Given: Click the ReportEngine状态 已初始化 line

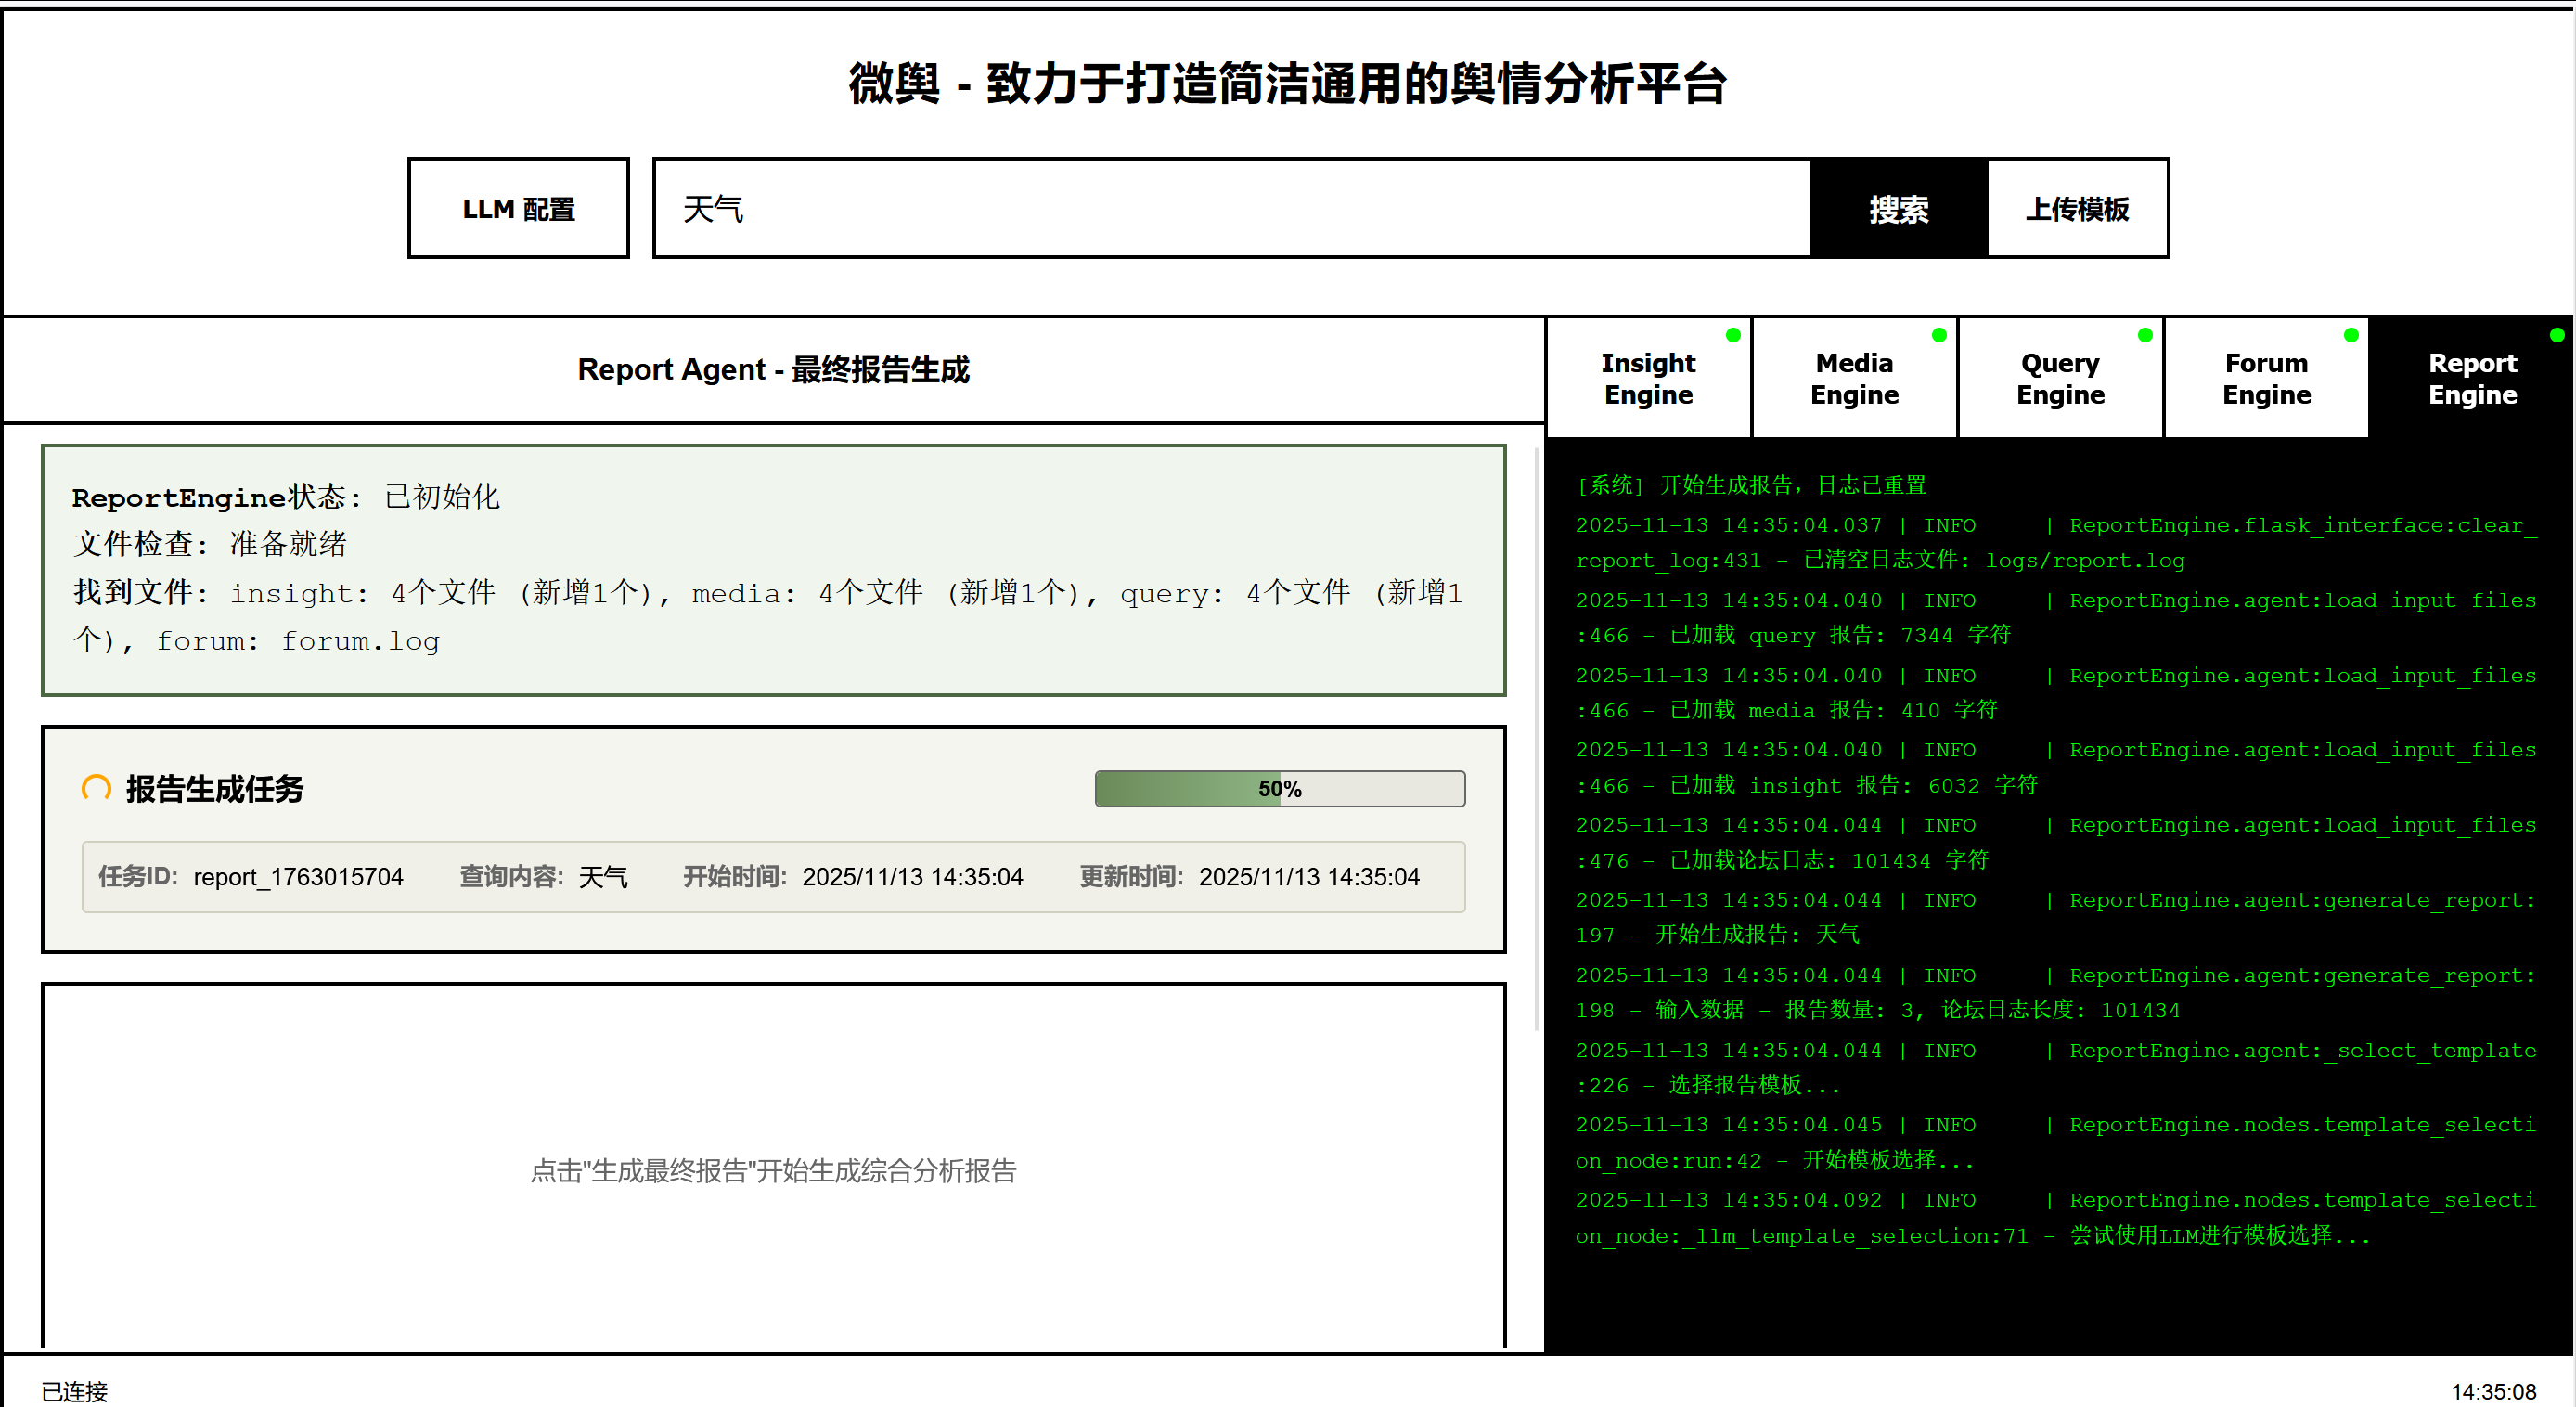Looking at the screenshot, I should click(x=286, y=497).
